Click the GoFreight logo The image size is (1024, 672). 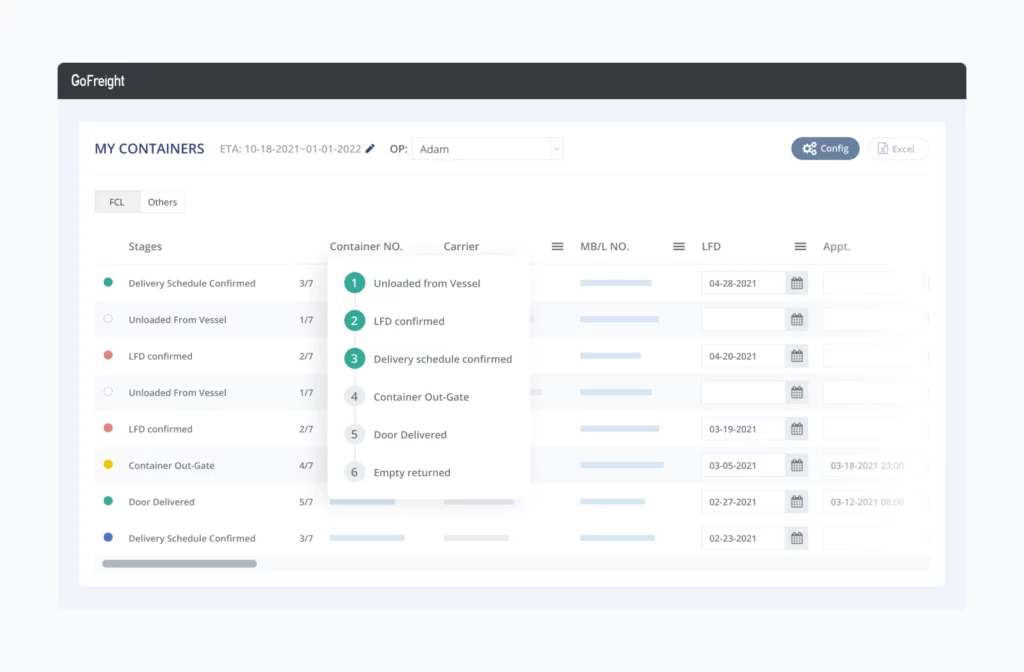[98, 81]
